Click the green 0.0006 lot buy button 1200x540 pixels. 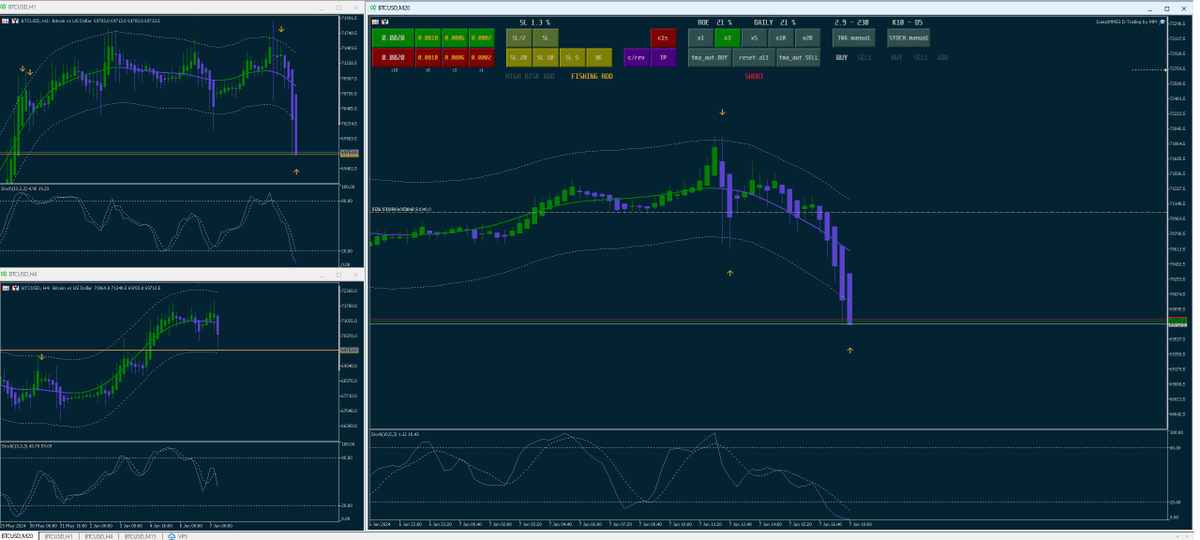pos(455,38)
